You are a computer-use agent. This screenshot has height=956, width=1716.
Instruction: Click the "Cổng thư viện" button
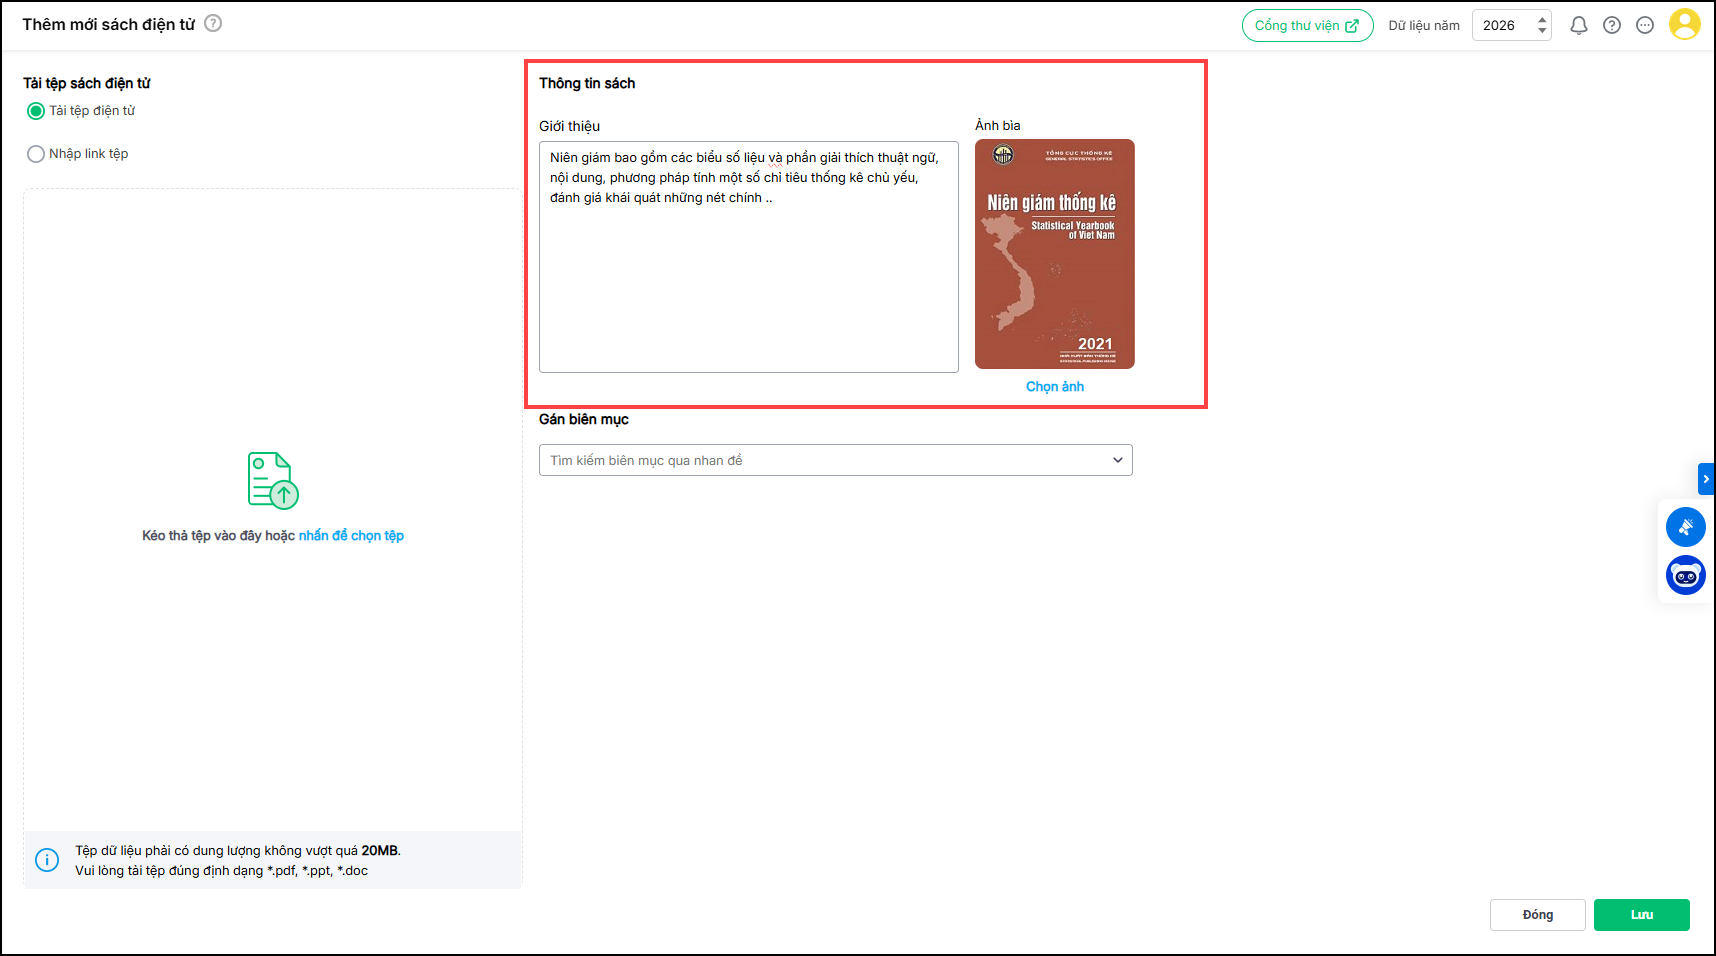pyautogui.click(x=1306, y=26)
